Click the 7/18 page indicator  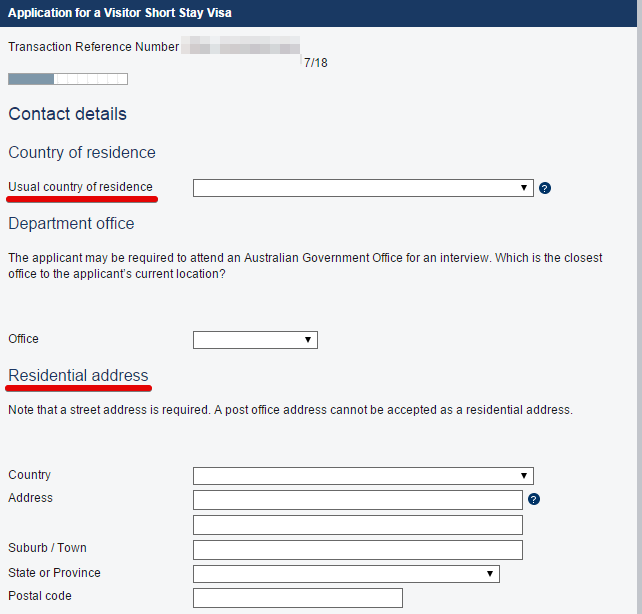315,62
